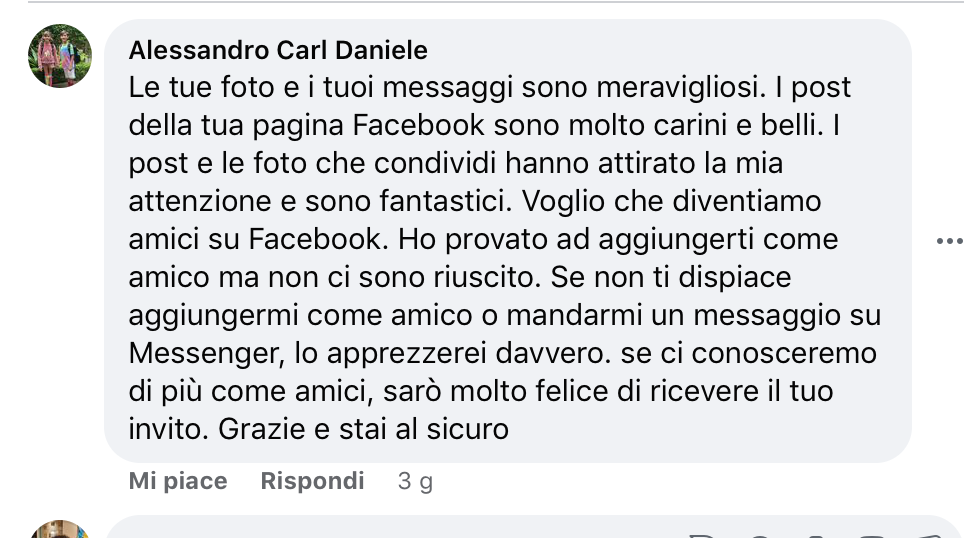Click the first line 'Le tue foto' text
This screenshot has width=980, height=538.
tap(489, 87)
